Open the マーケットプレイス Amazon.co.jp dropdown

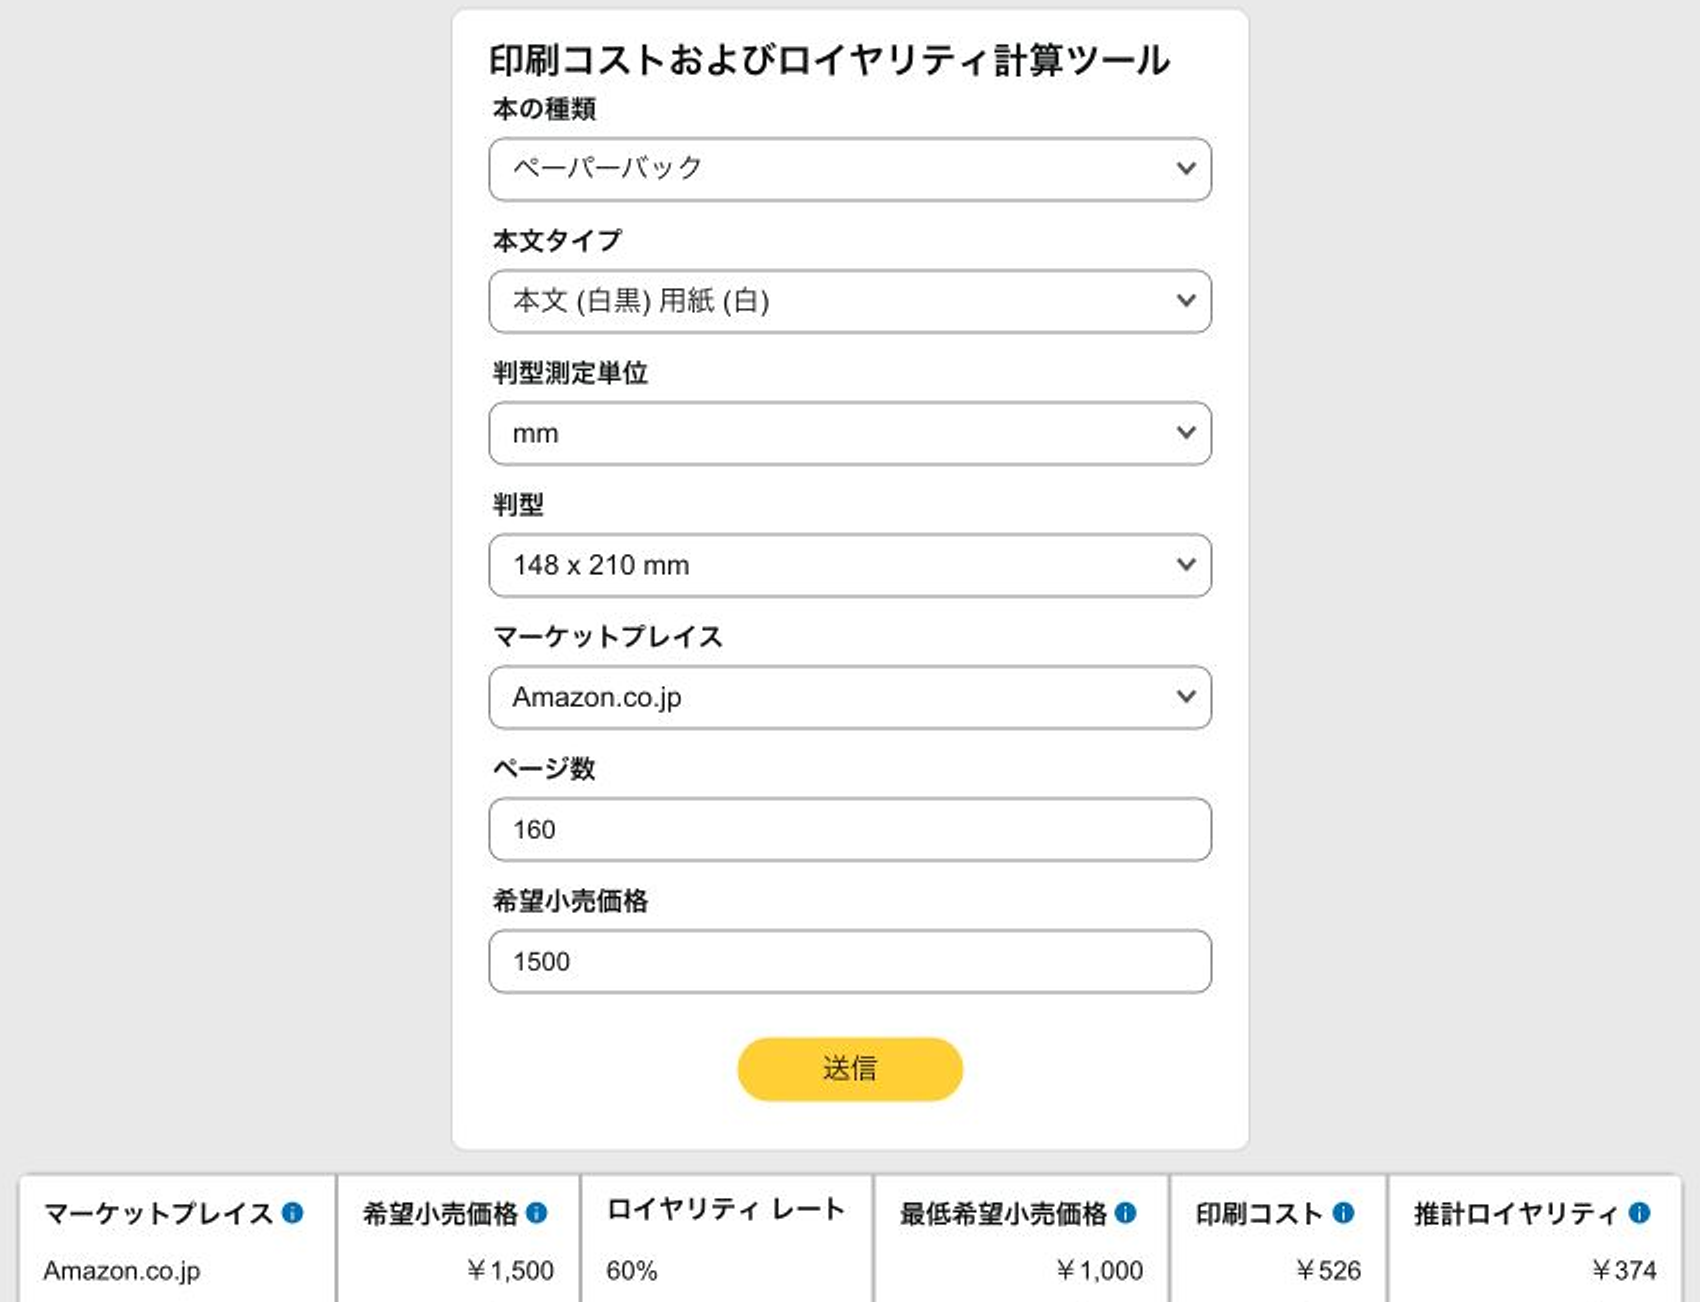pos(850,697)
